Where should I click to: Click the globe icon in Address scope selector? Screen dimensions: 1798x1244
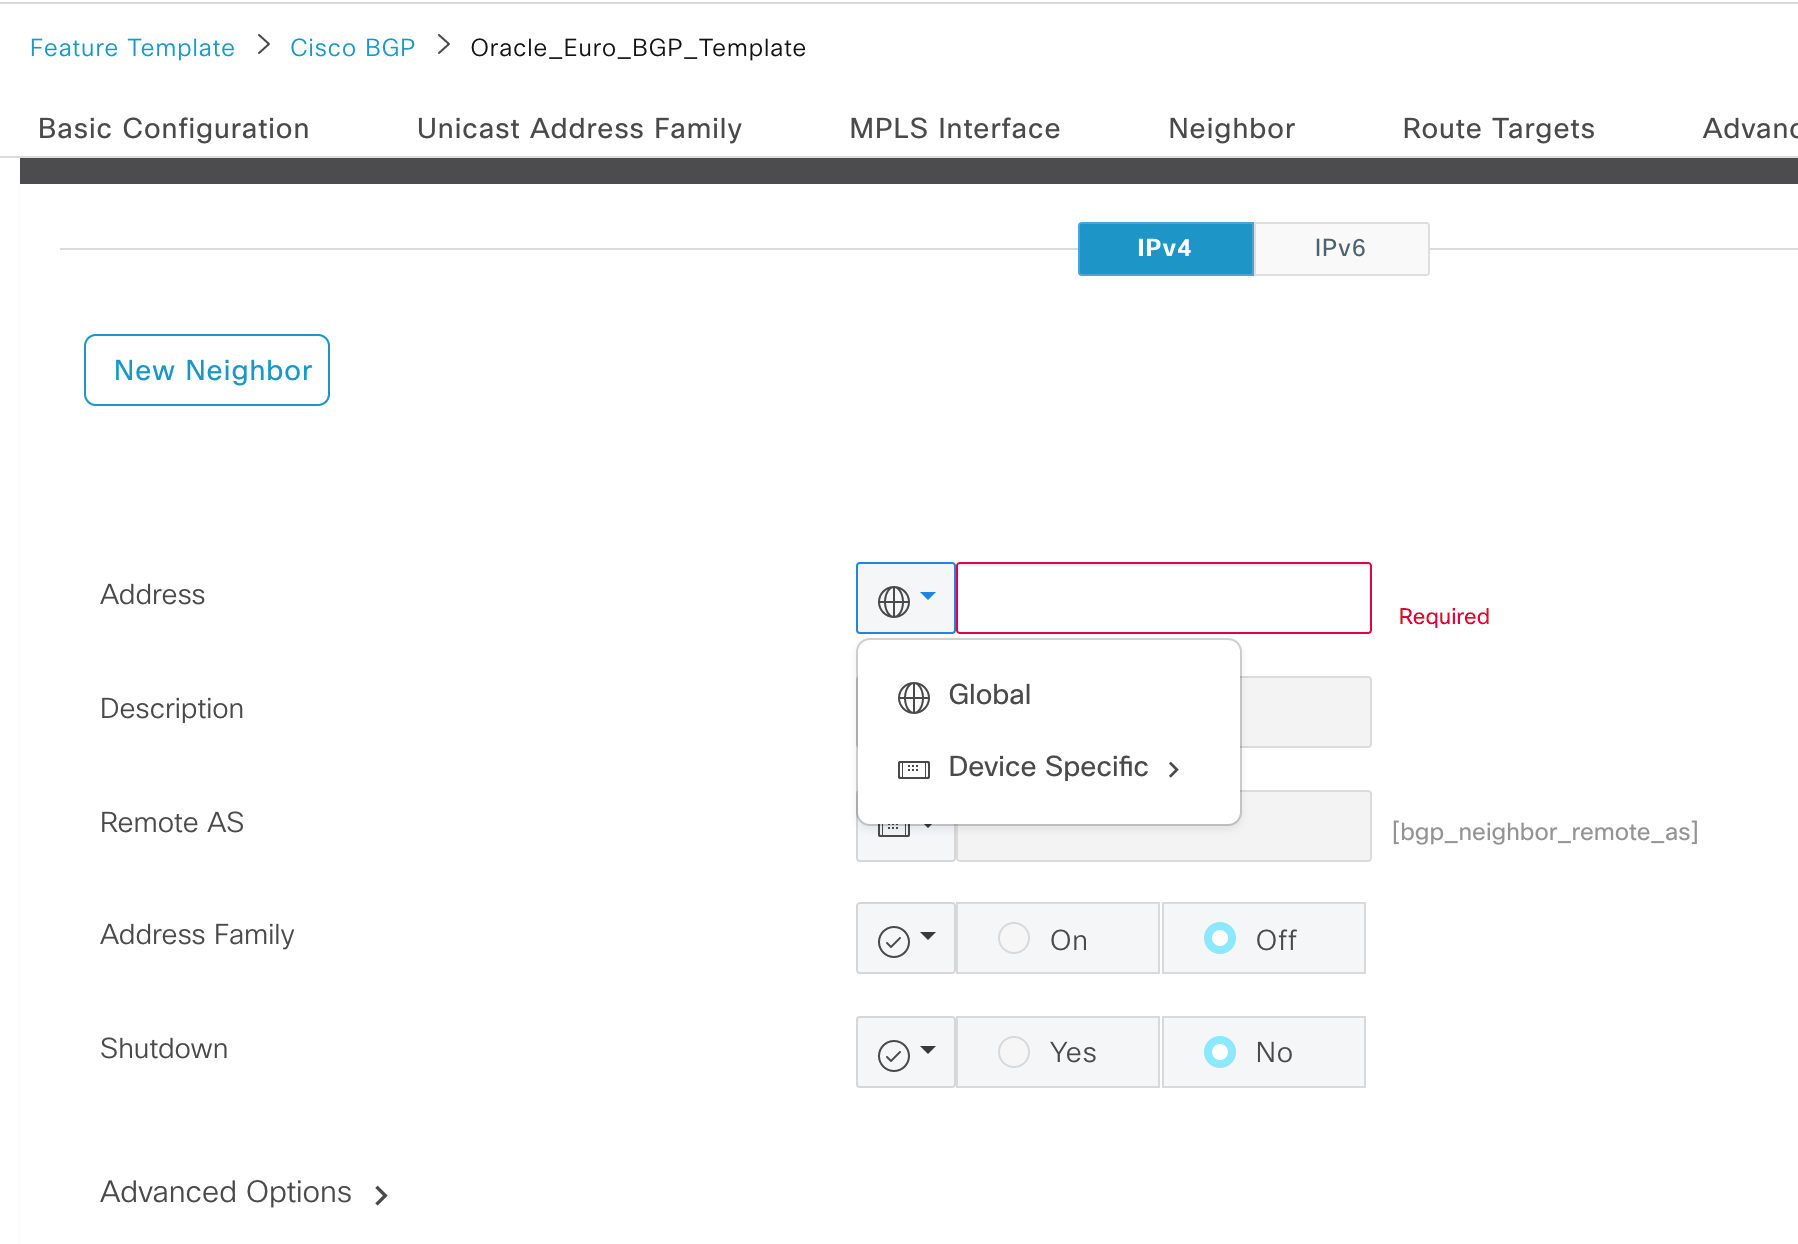click(893, 601)
